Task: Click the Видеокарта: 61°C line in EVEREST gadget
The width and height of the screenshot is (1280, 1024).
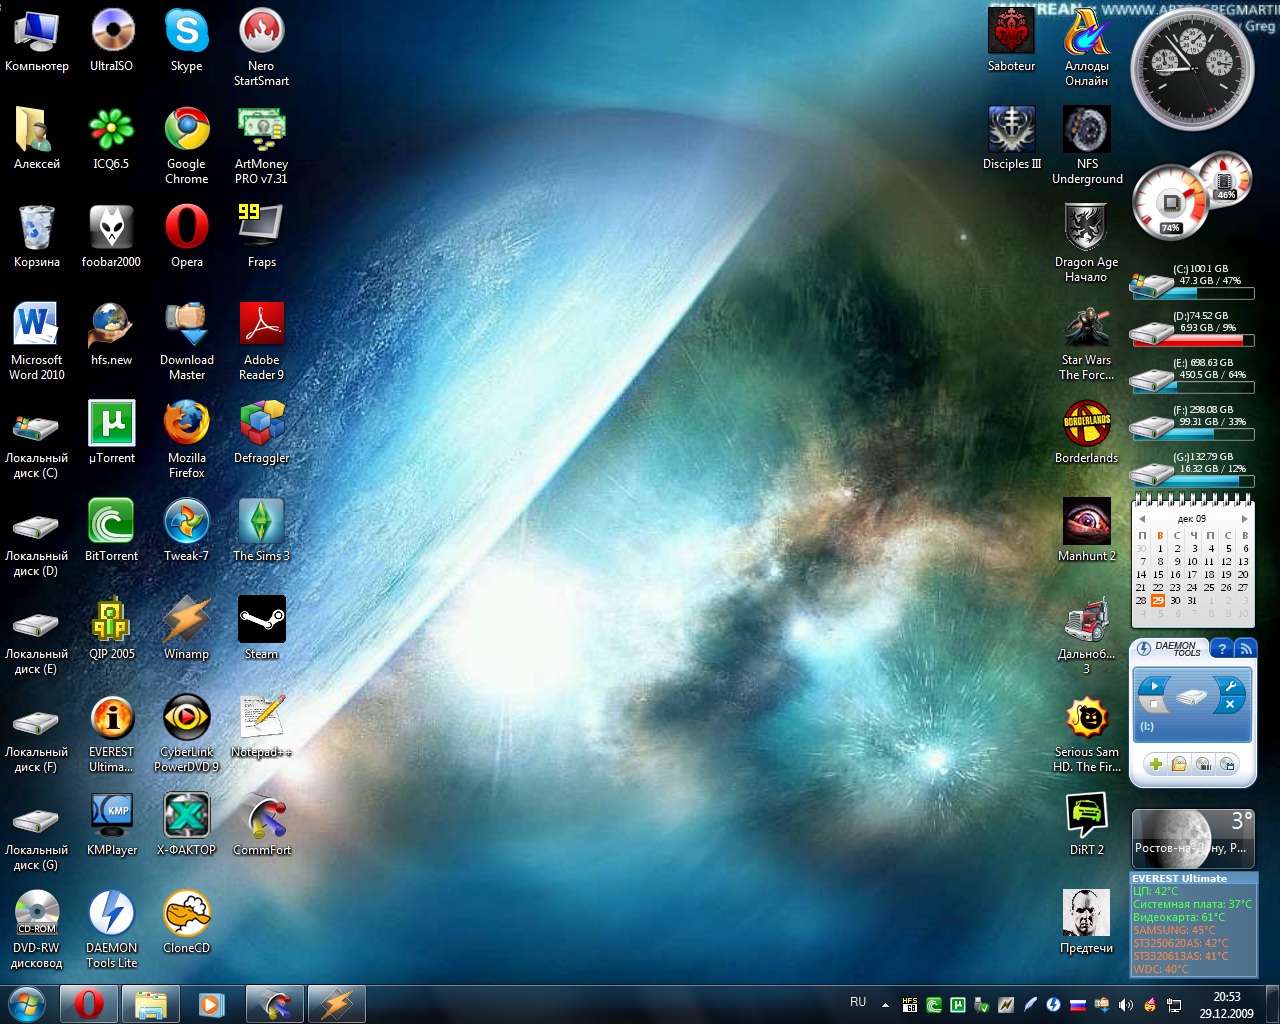Action: (1179, 917)
